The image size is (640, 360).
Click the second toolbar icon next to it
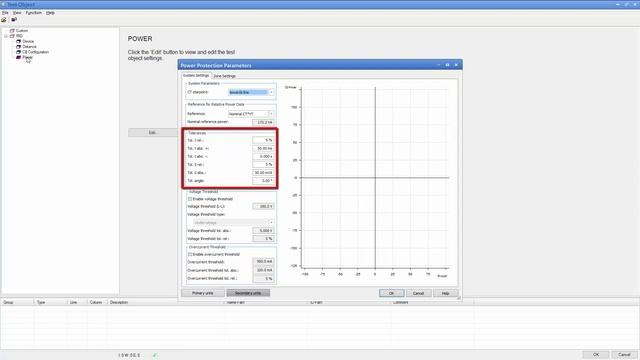pyautogui.click(x=14, y=20)
